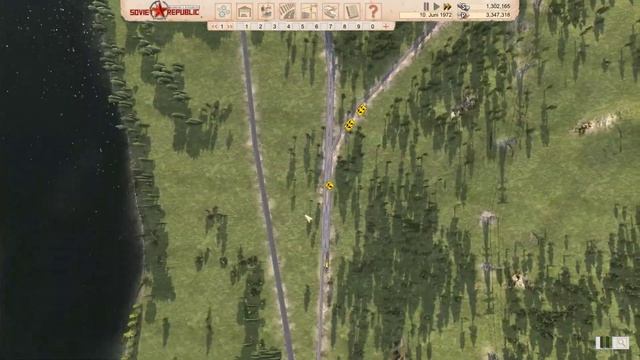Click the dollar currency coins icon
This screenshot has width=640, height=360.
tap(463, 15)
